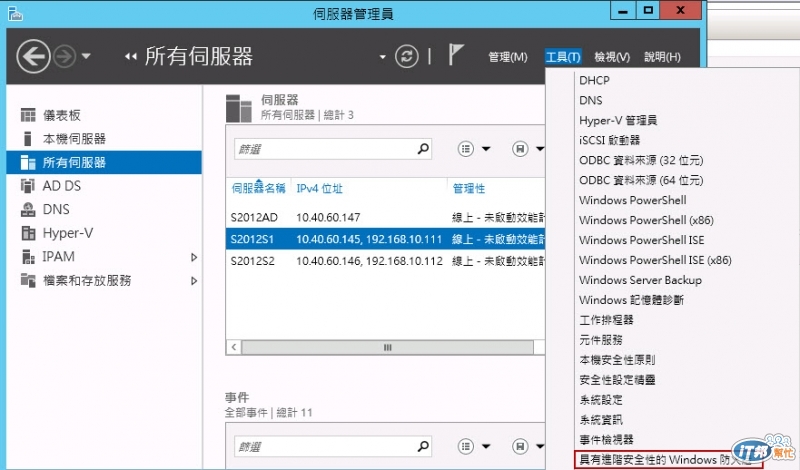Click the search magnifier in events filter

click(x=423, y=446)
